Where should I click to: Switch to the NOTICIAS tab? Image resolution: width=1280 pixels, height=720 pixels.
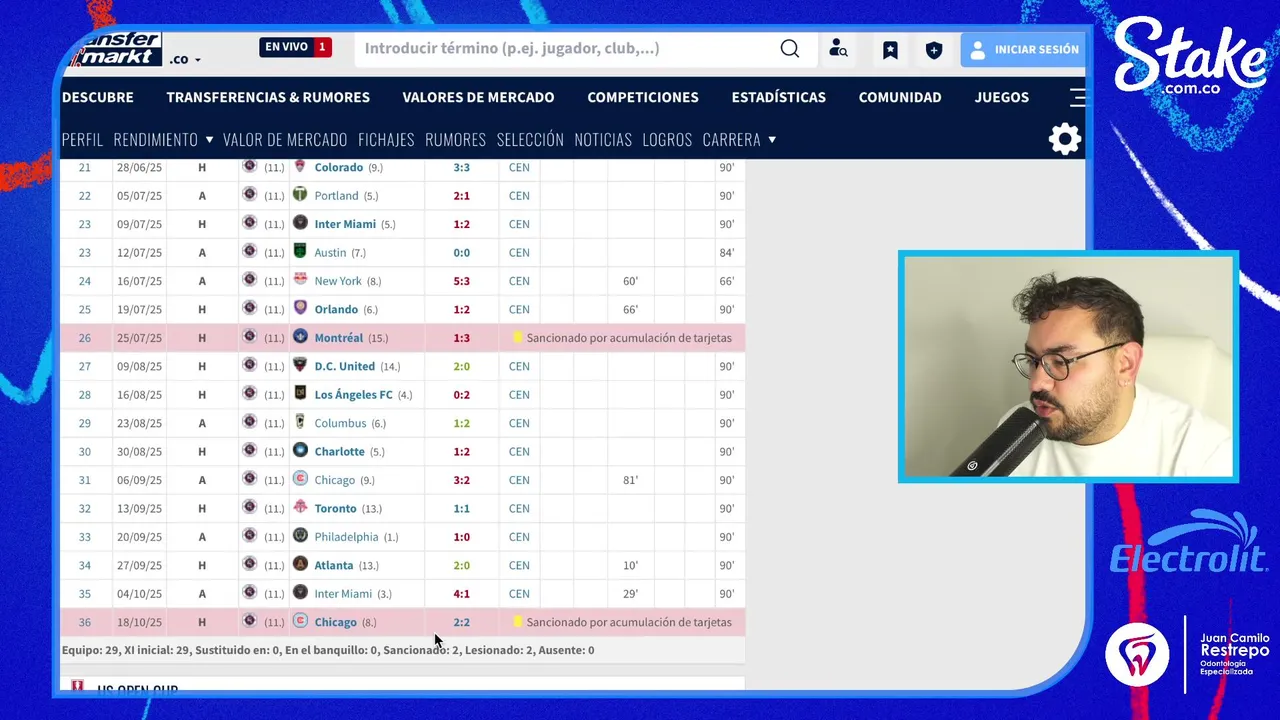point(603,139)
